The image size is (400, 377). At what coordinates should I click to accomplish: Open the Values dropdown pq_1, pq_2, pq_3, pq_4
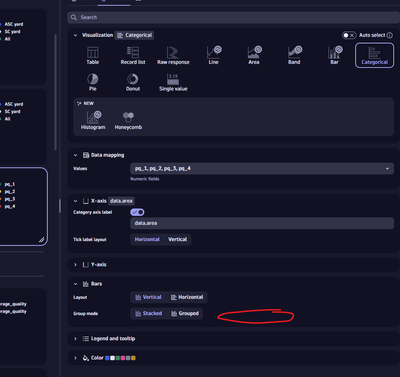point(262,169)
